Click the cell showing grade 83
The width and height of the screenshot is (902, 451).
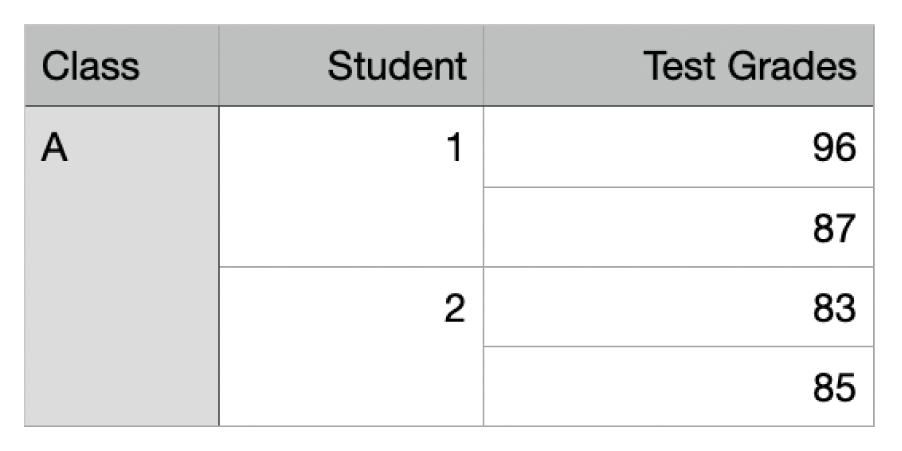pyautogui.click(x=678, y=307)
